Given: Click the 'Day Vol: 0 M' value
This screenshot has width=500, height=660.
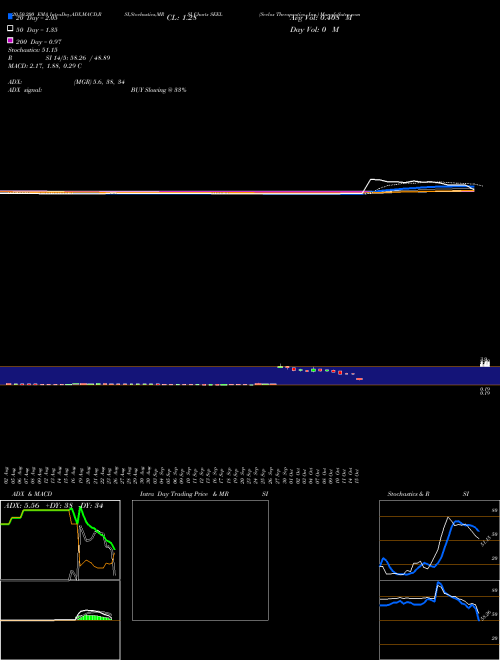Looking at the screenshot, I should tap(314, 30).
